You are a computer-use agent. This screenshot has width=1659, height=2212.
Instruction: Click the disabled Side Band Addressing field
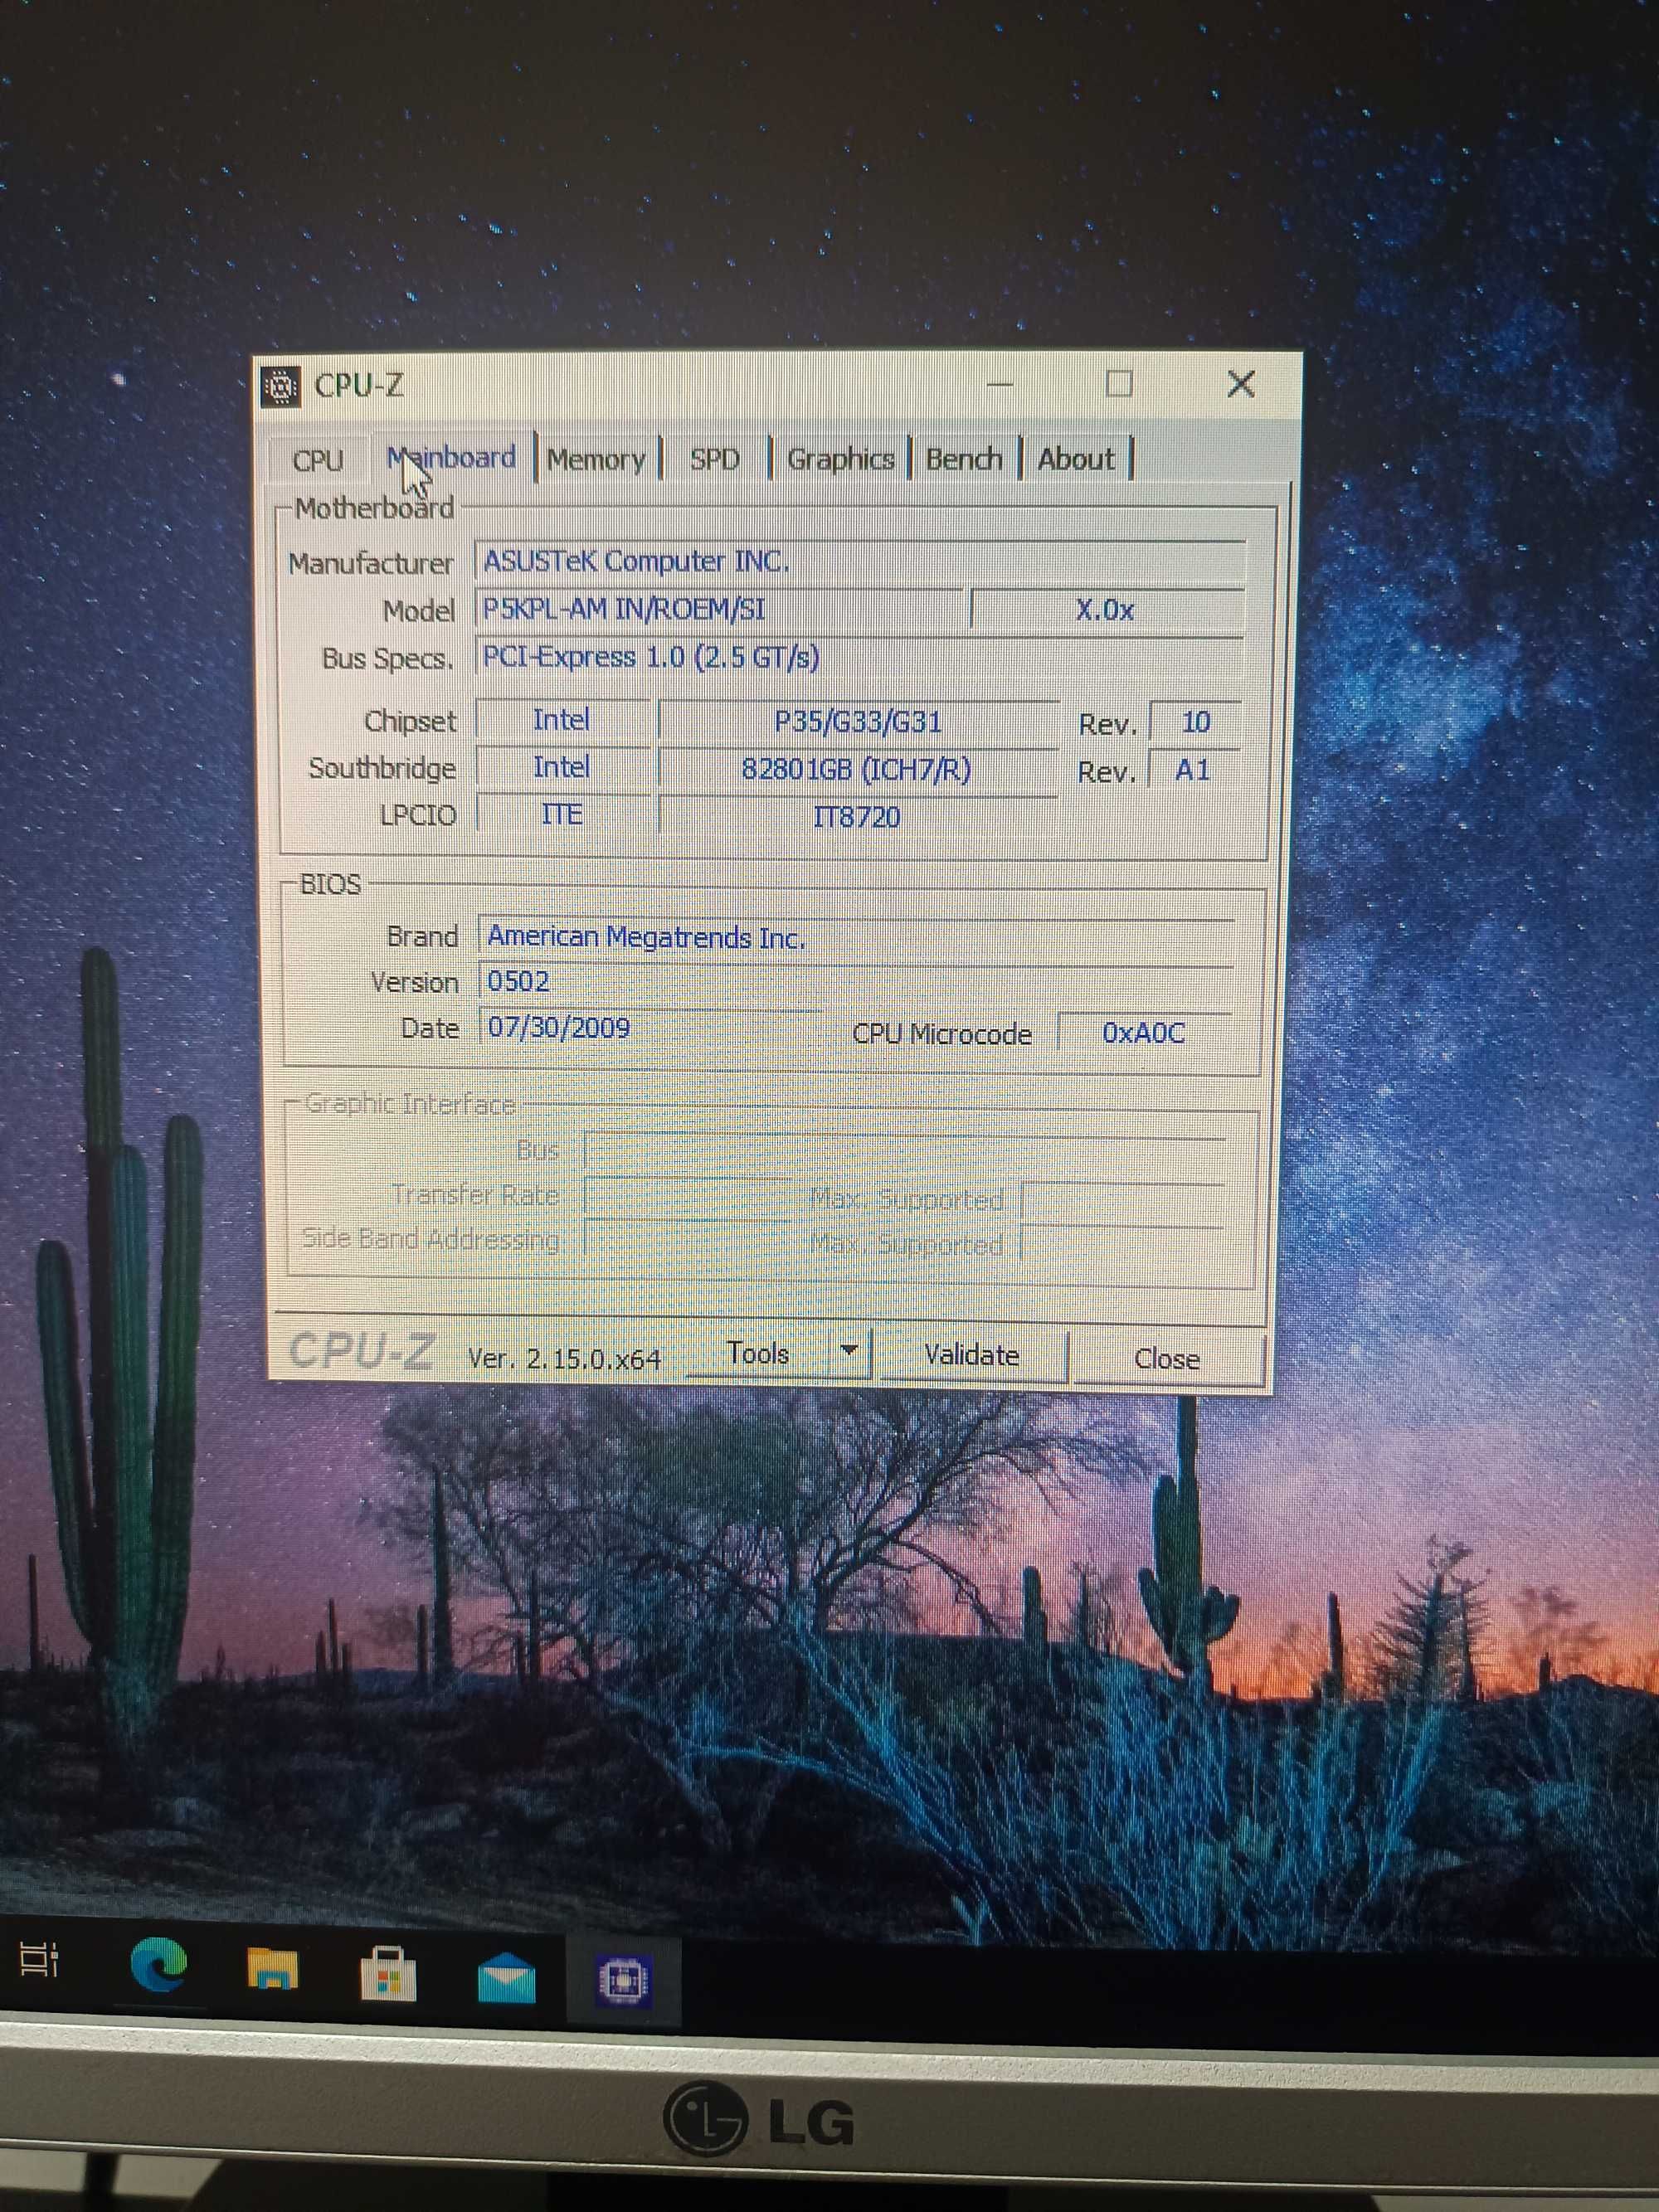(688, 1242)
